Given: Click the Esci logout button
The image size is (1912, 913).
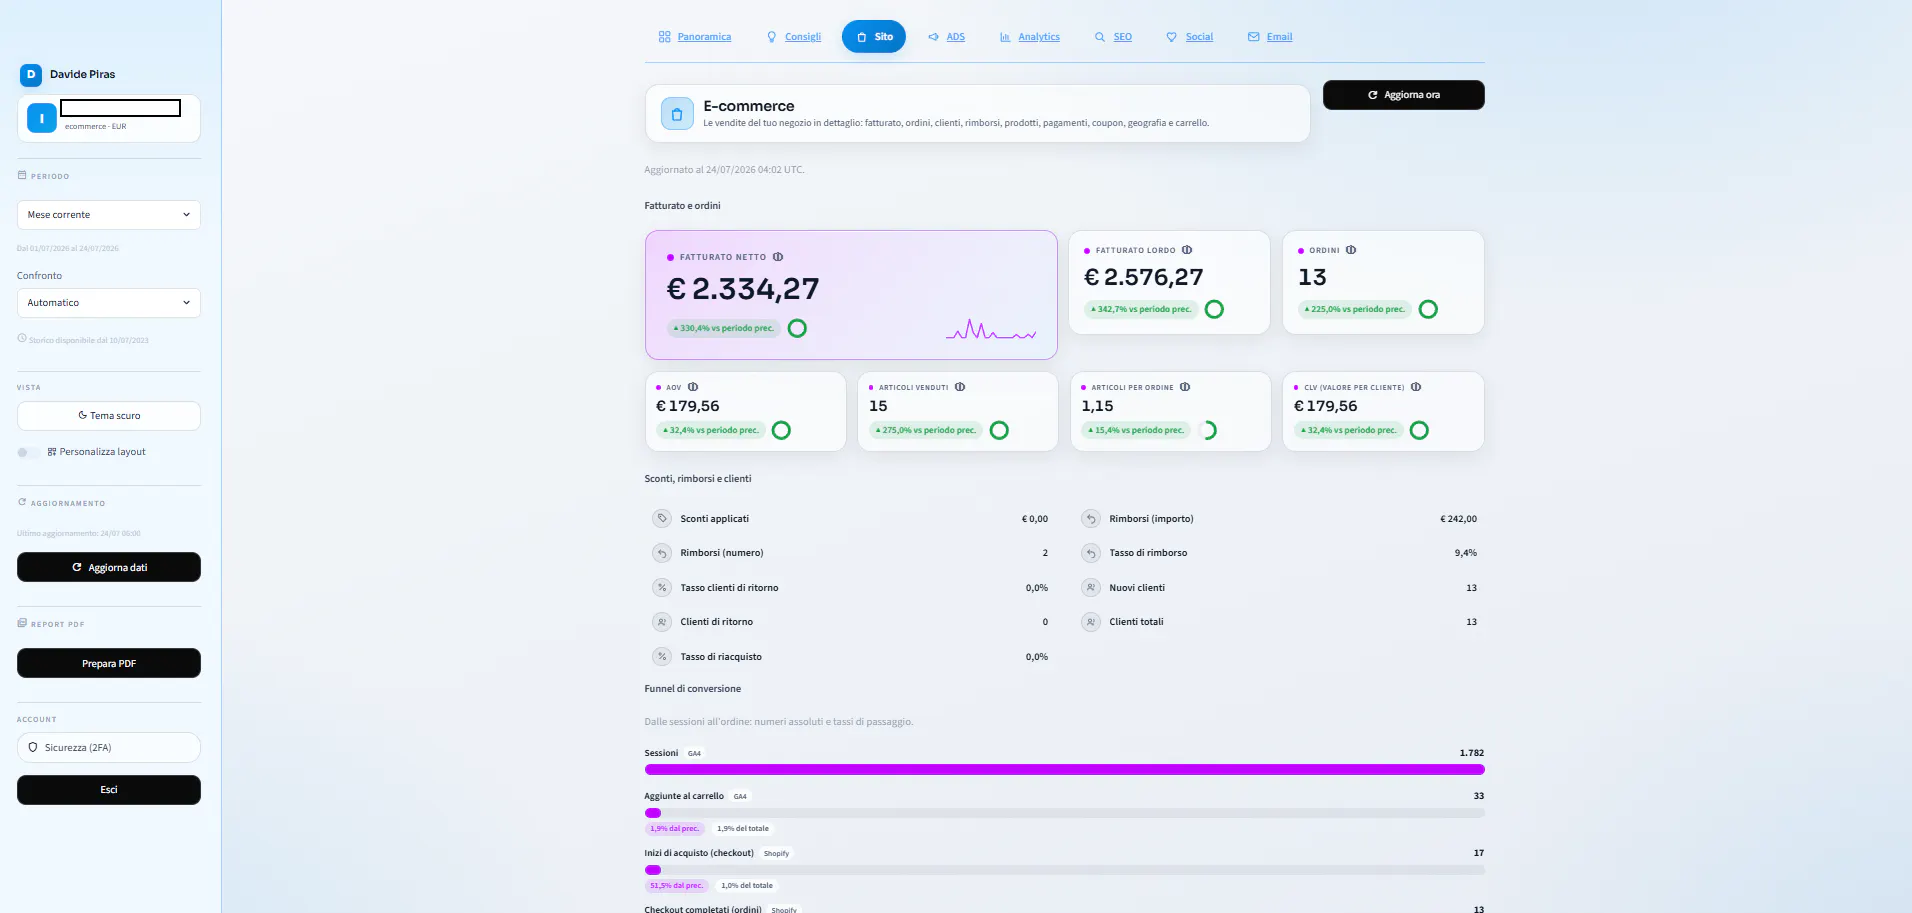Looking at the screenshot, I should point(109,790).
